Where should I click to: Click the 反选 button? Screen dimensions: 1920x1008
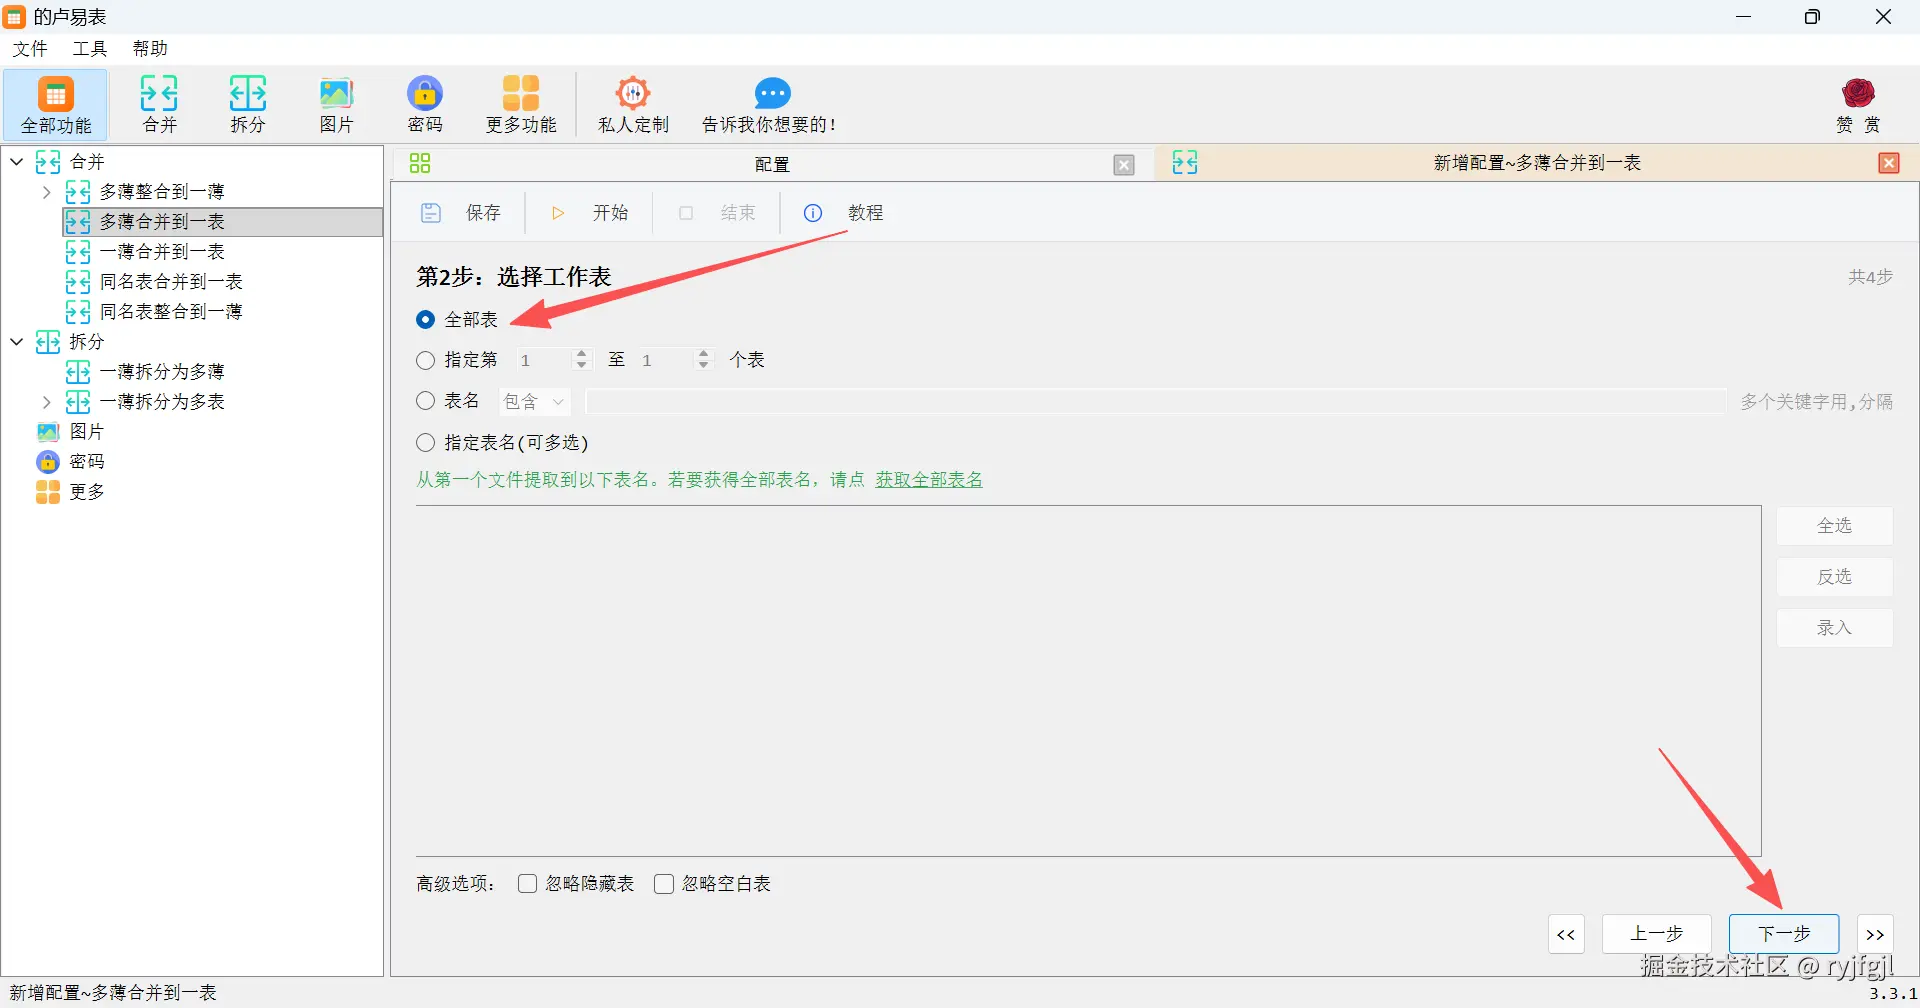[1834, 577]
